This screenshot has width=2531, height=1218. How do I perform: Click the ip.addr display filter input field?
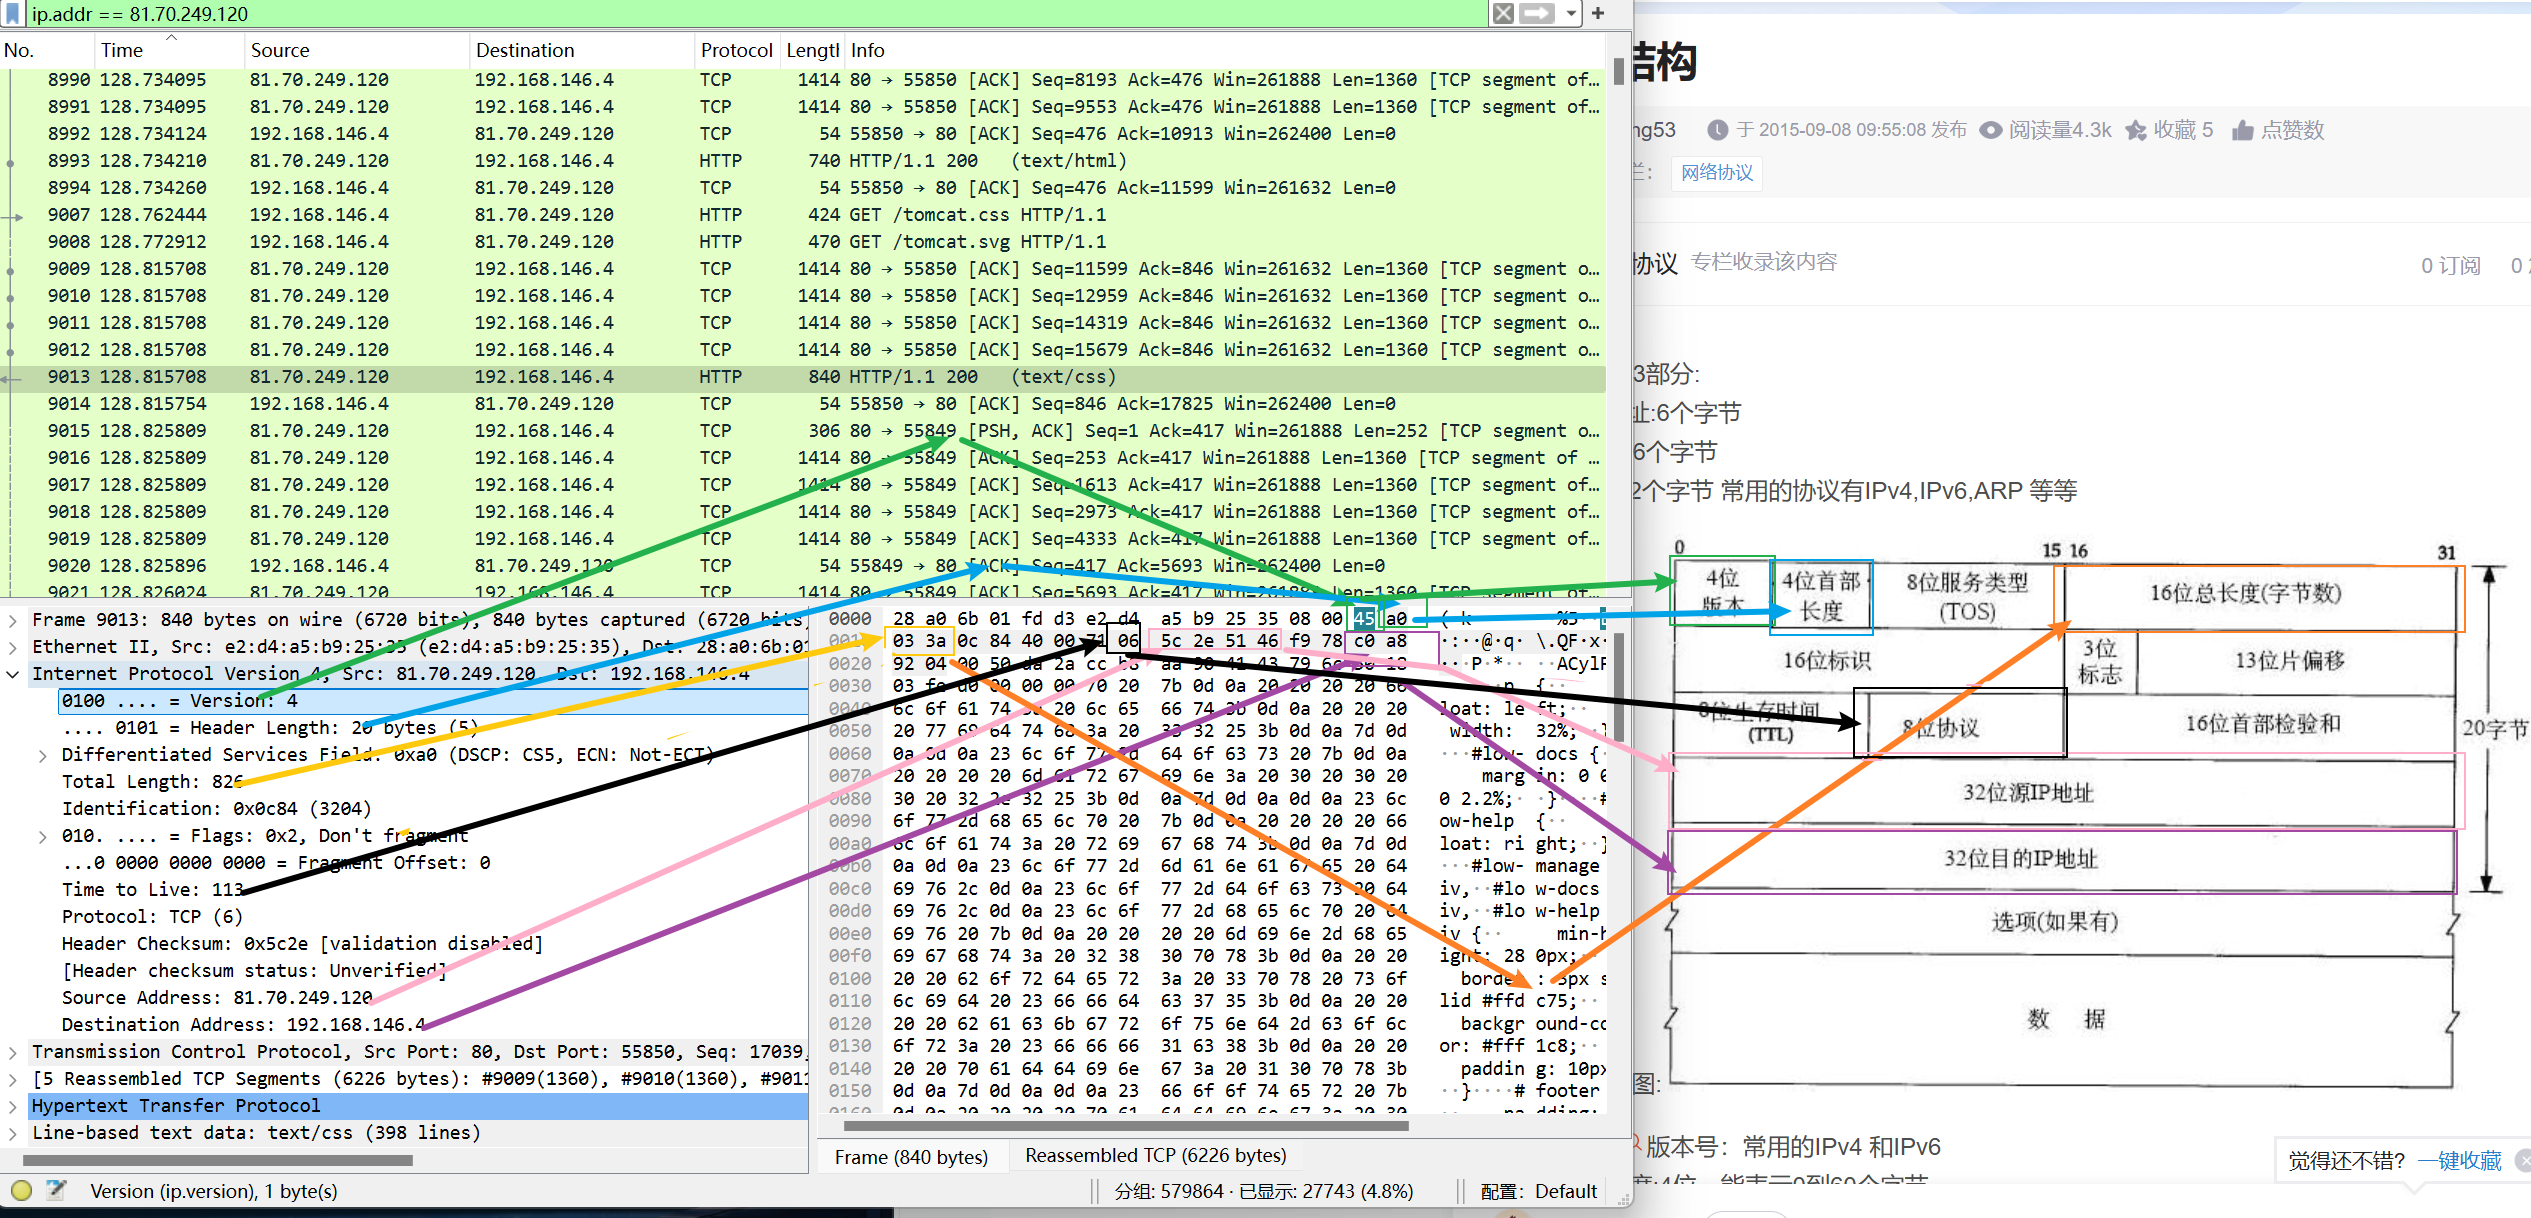coord(755,13)
